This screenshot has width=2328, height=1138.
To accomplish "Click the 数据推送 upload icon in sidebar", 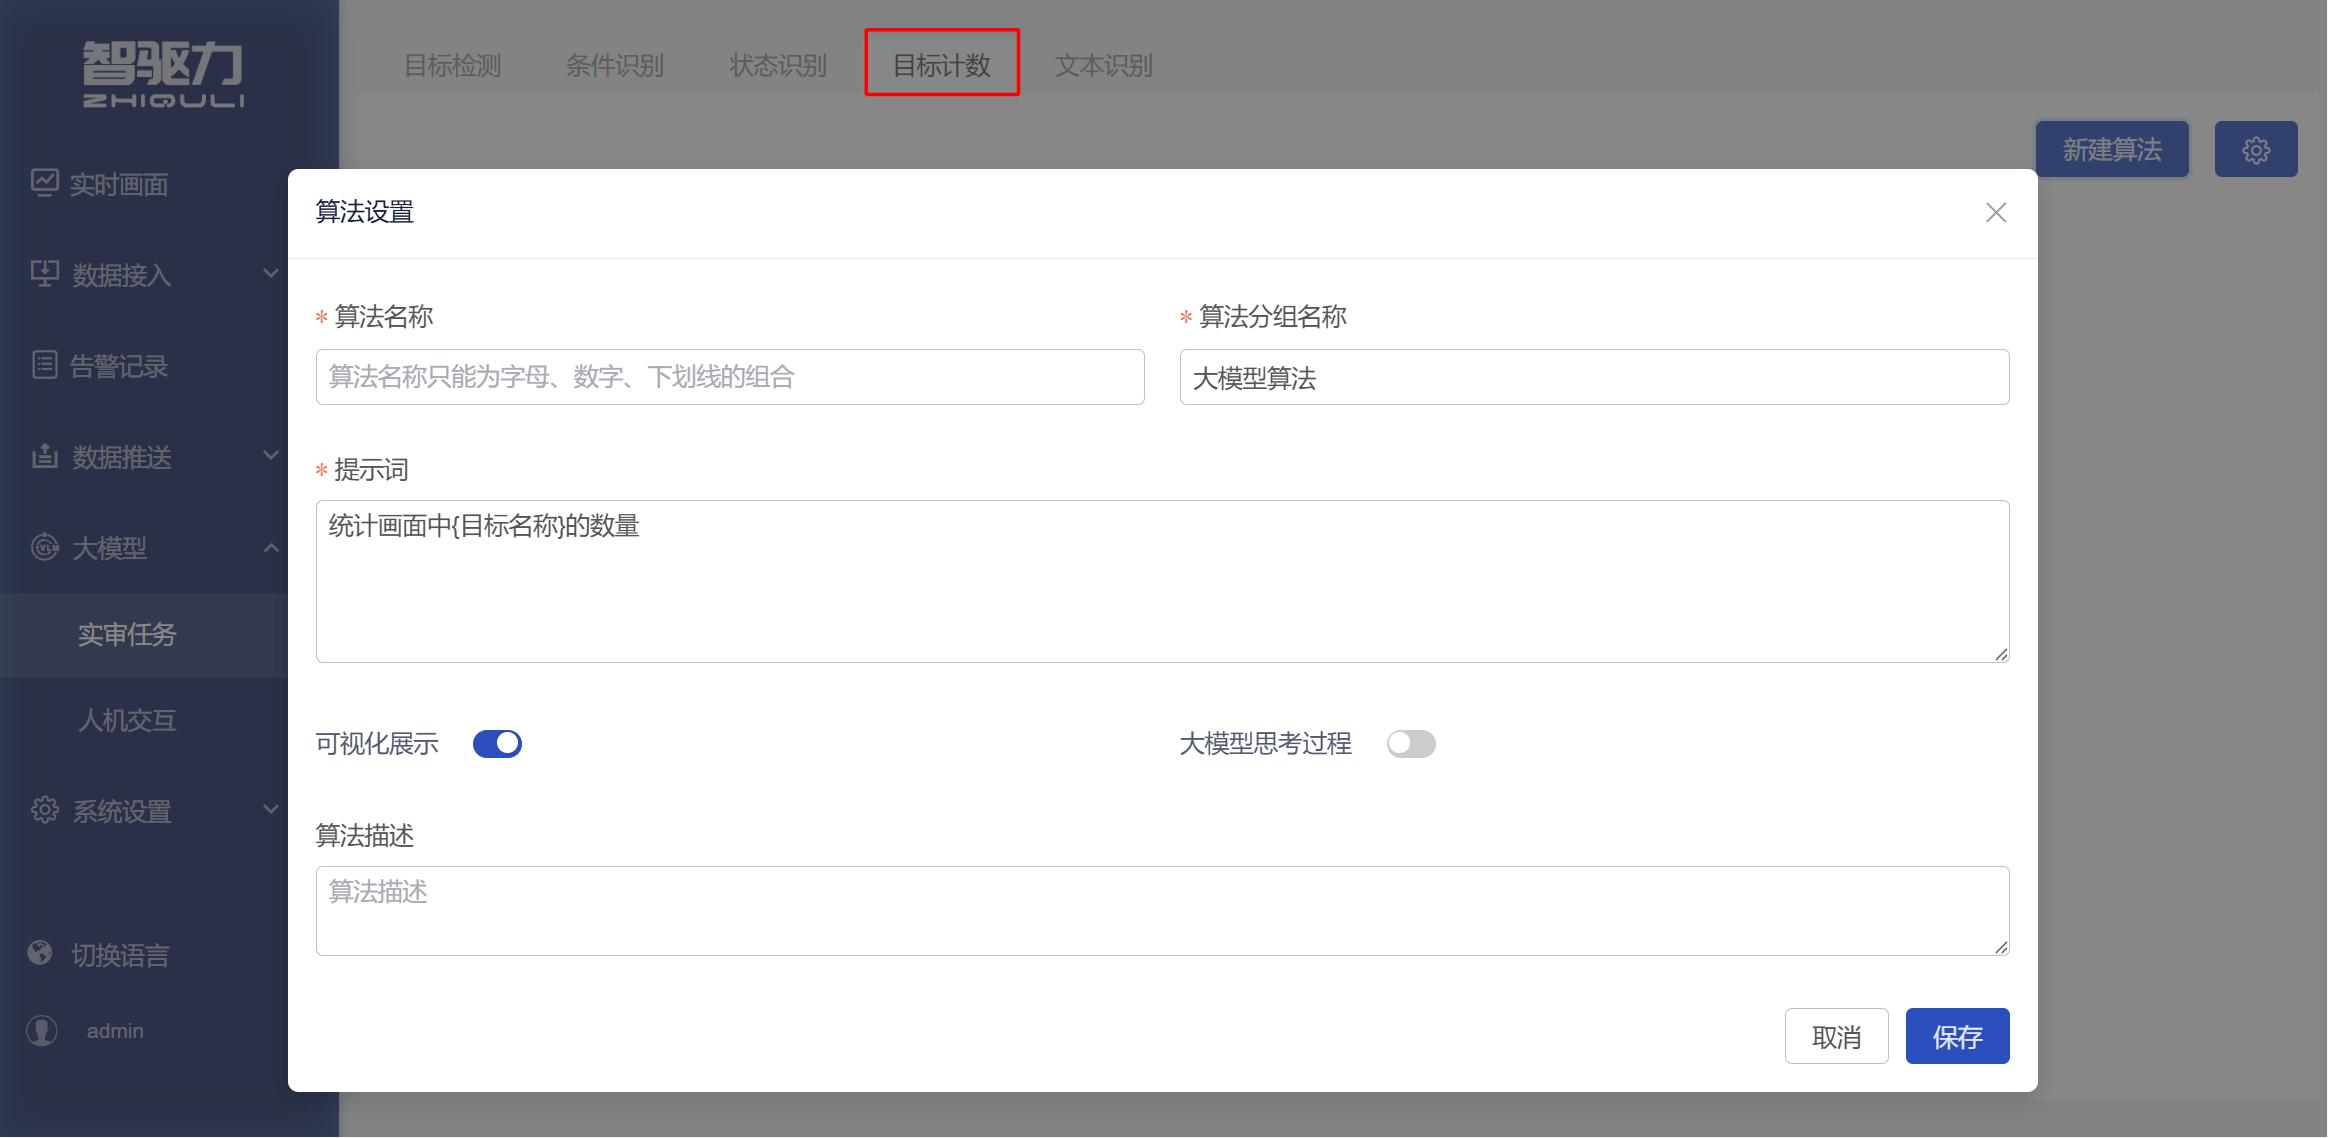I will 44,456.
